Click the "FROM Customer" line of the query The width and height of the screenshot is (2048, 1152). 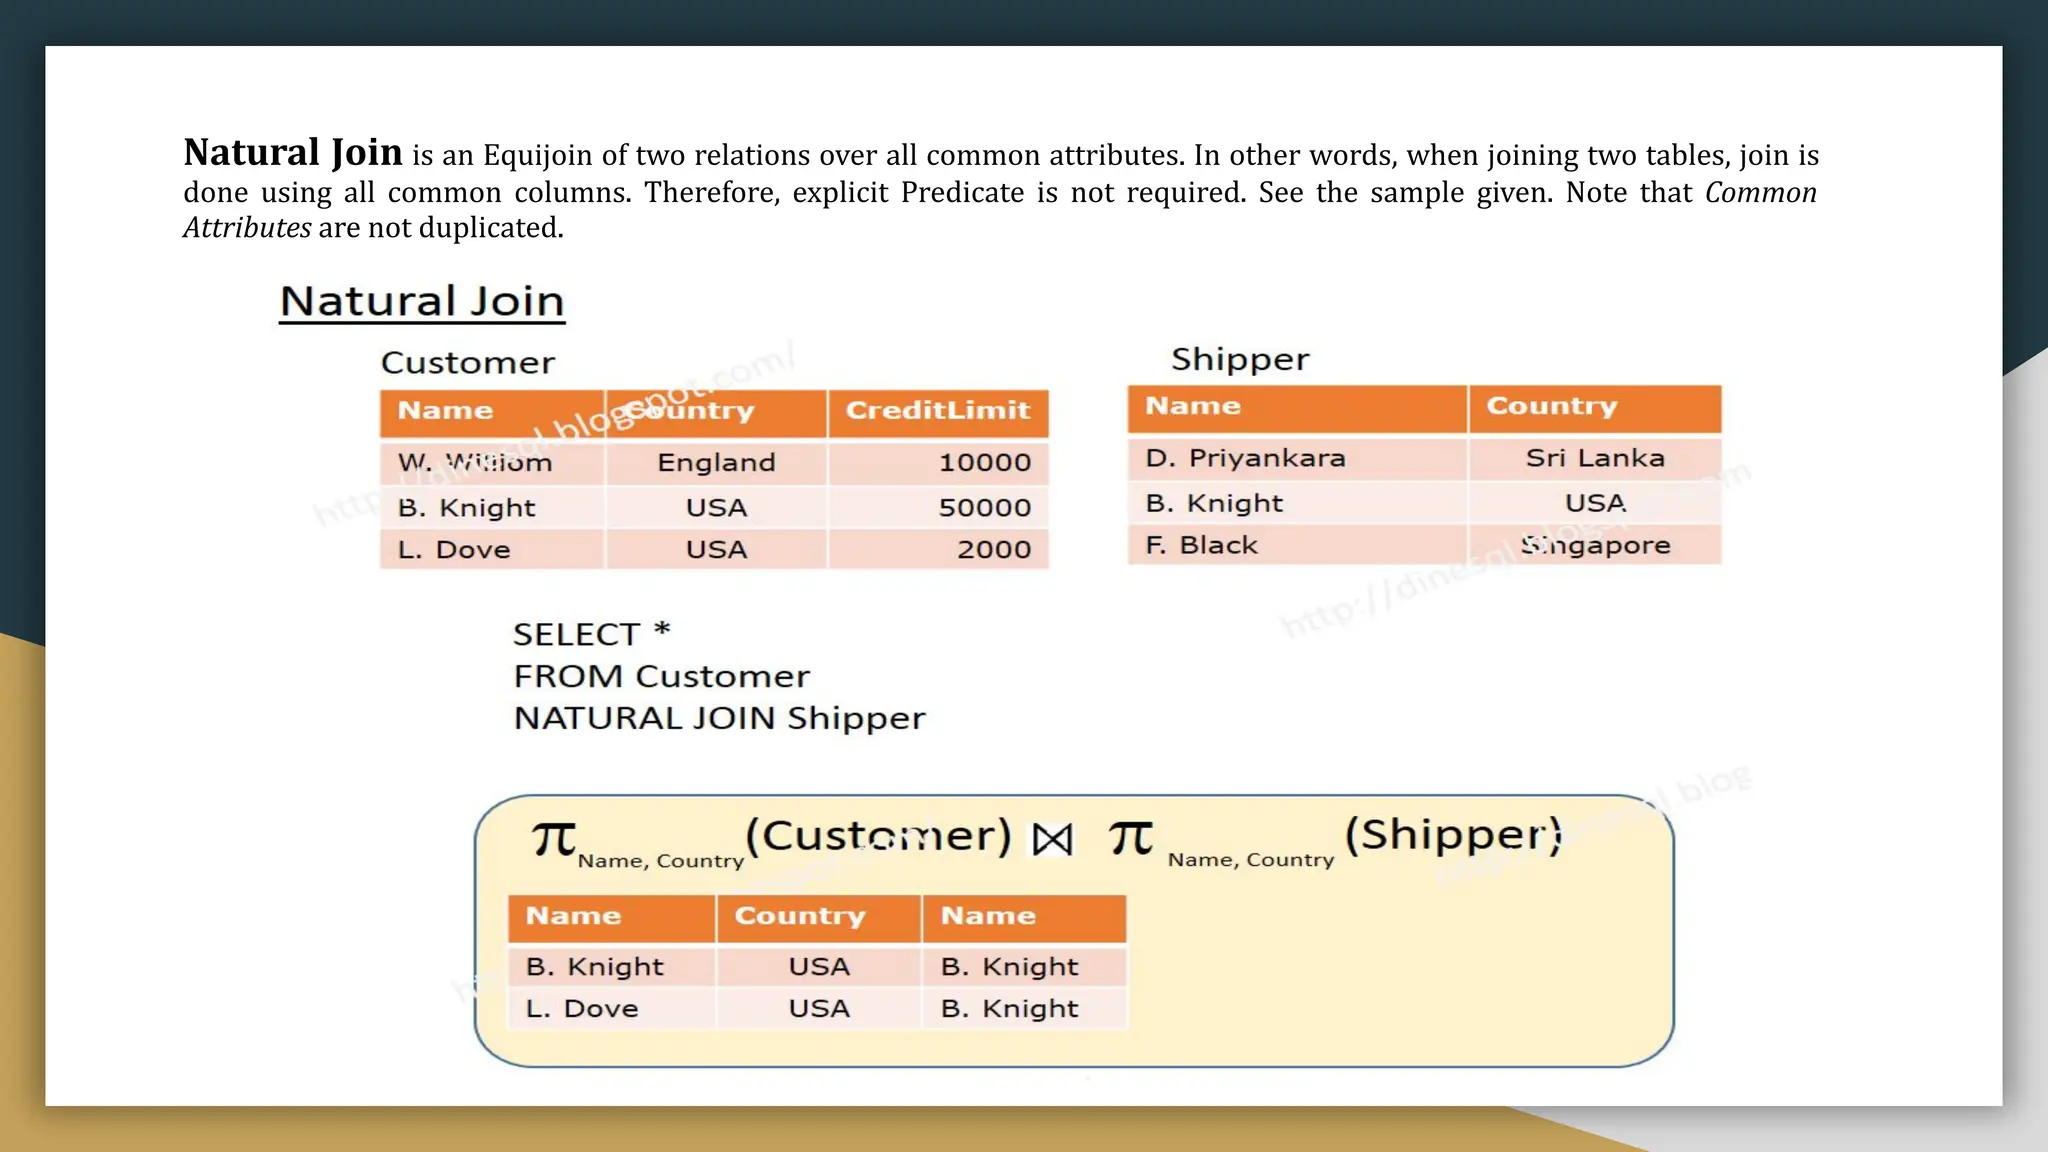click(661, 676)
